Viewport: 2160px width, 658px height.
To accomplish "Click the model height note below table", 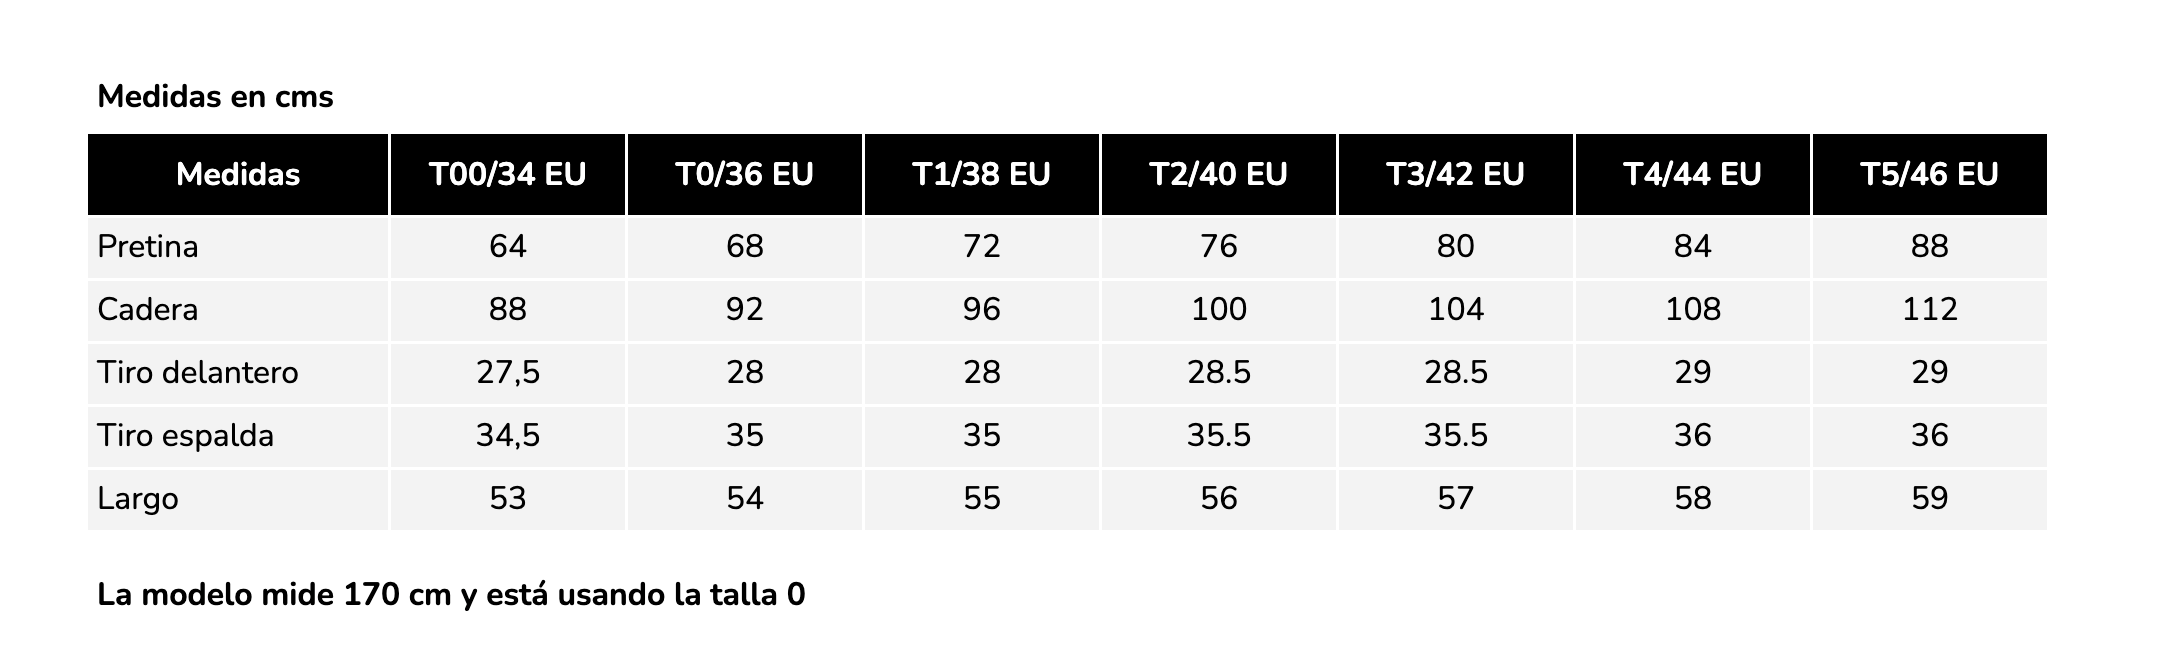I will pyautogui.click(x=451, y=595).
